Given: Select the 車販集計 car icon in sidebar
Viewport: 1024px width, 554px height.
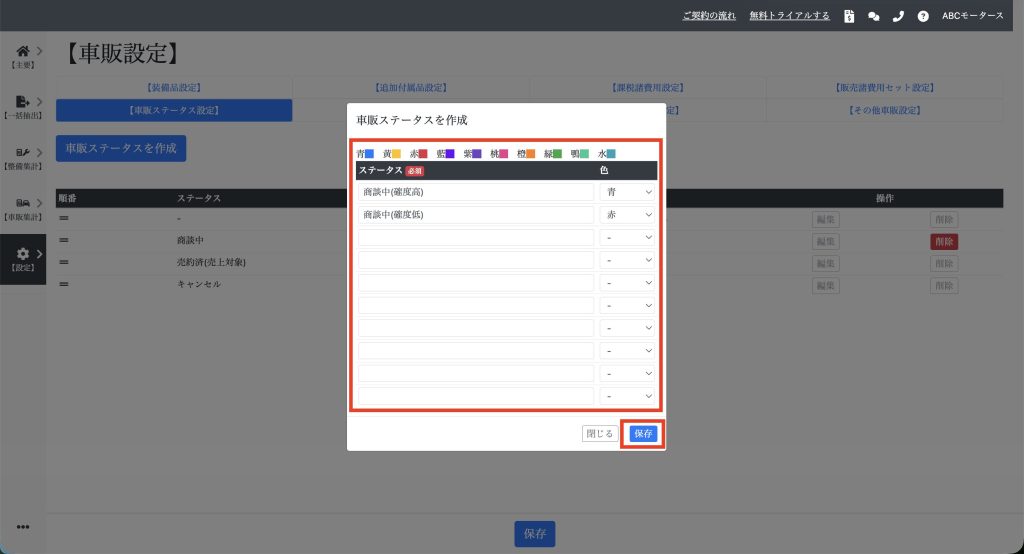Looking at the screenshot, I should click(23, 204).
